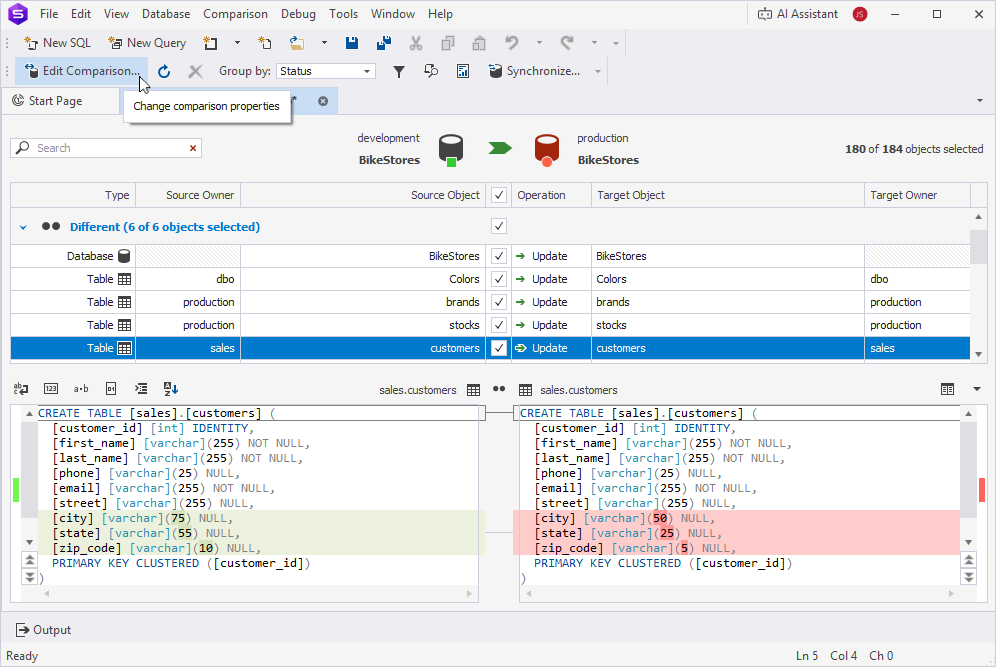
Task: Toggle ignore case icon above the SQL diff
Action: (x=81, y=388)
